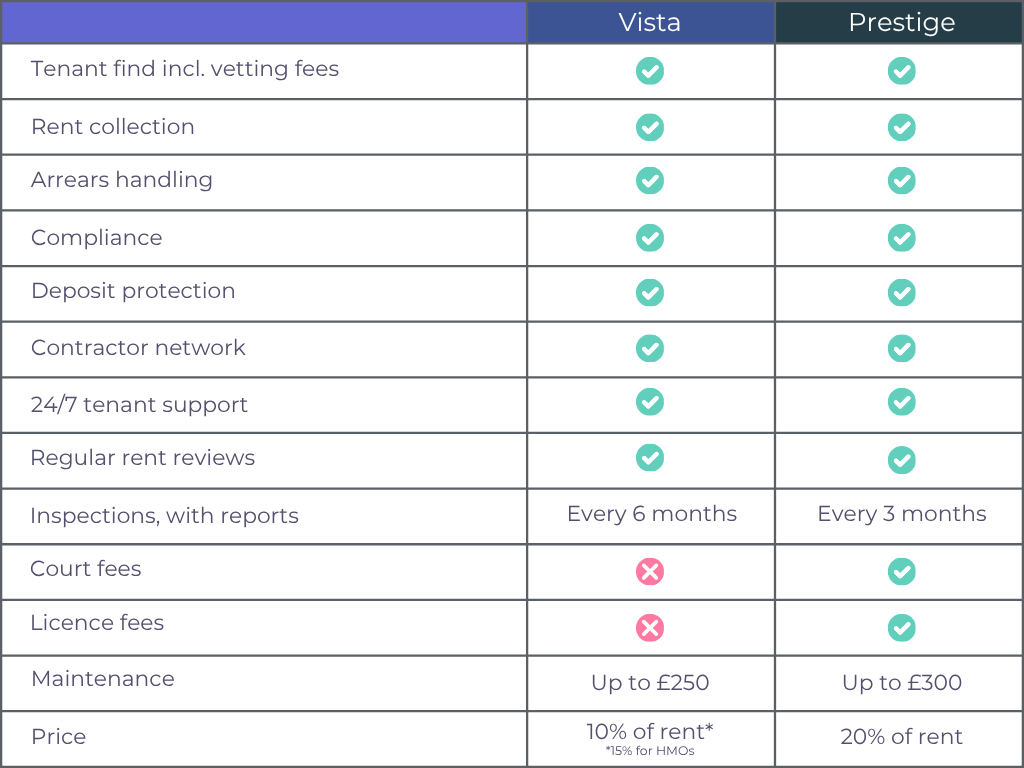The height and width of the screenshot is (768, 1024).
Task: Click Vista checkmark for Contractor network
Action: click(650, 348)
